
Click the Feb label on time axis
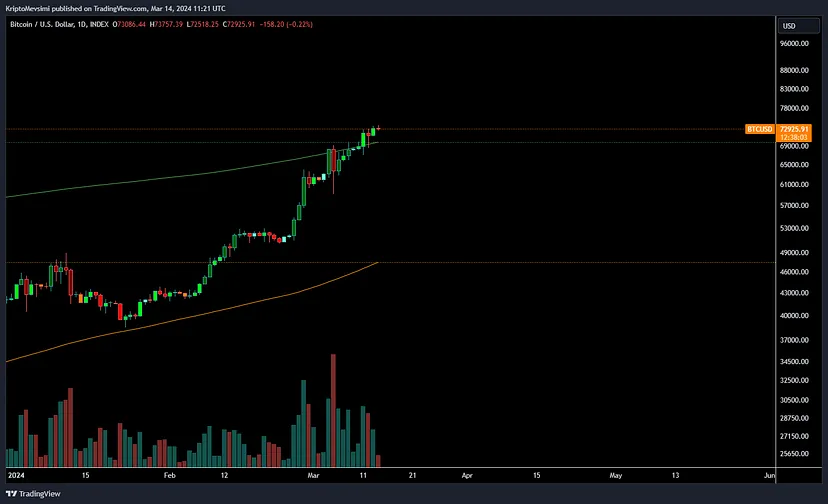170,475
